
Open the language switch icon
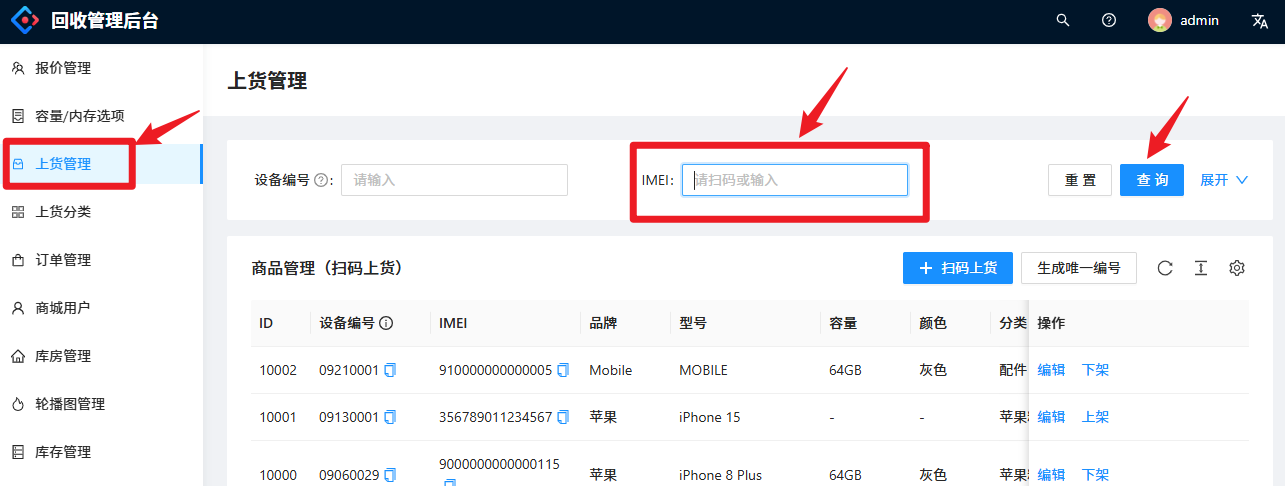click(1260, 20)
